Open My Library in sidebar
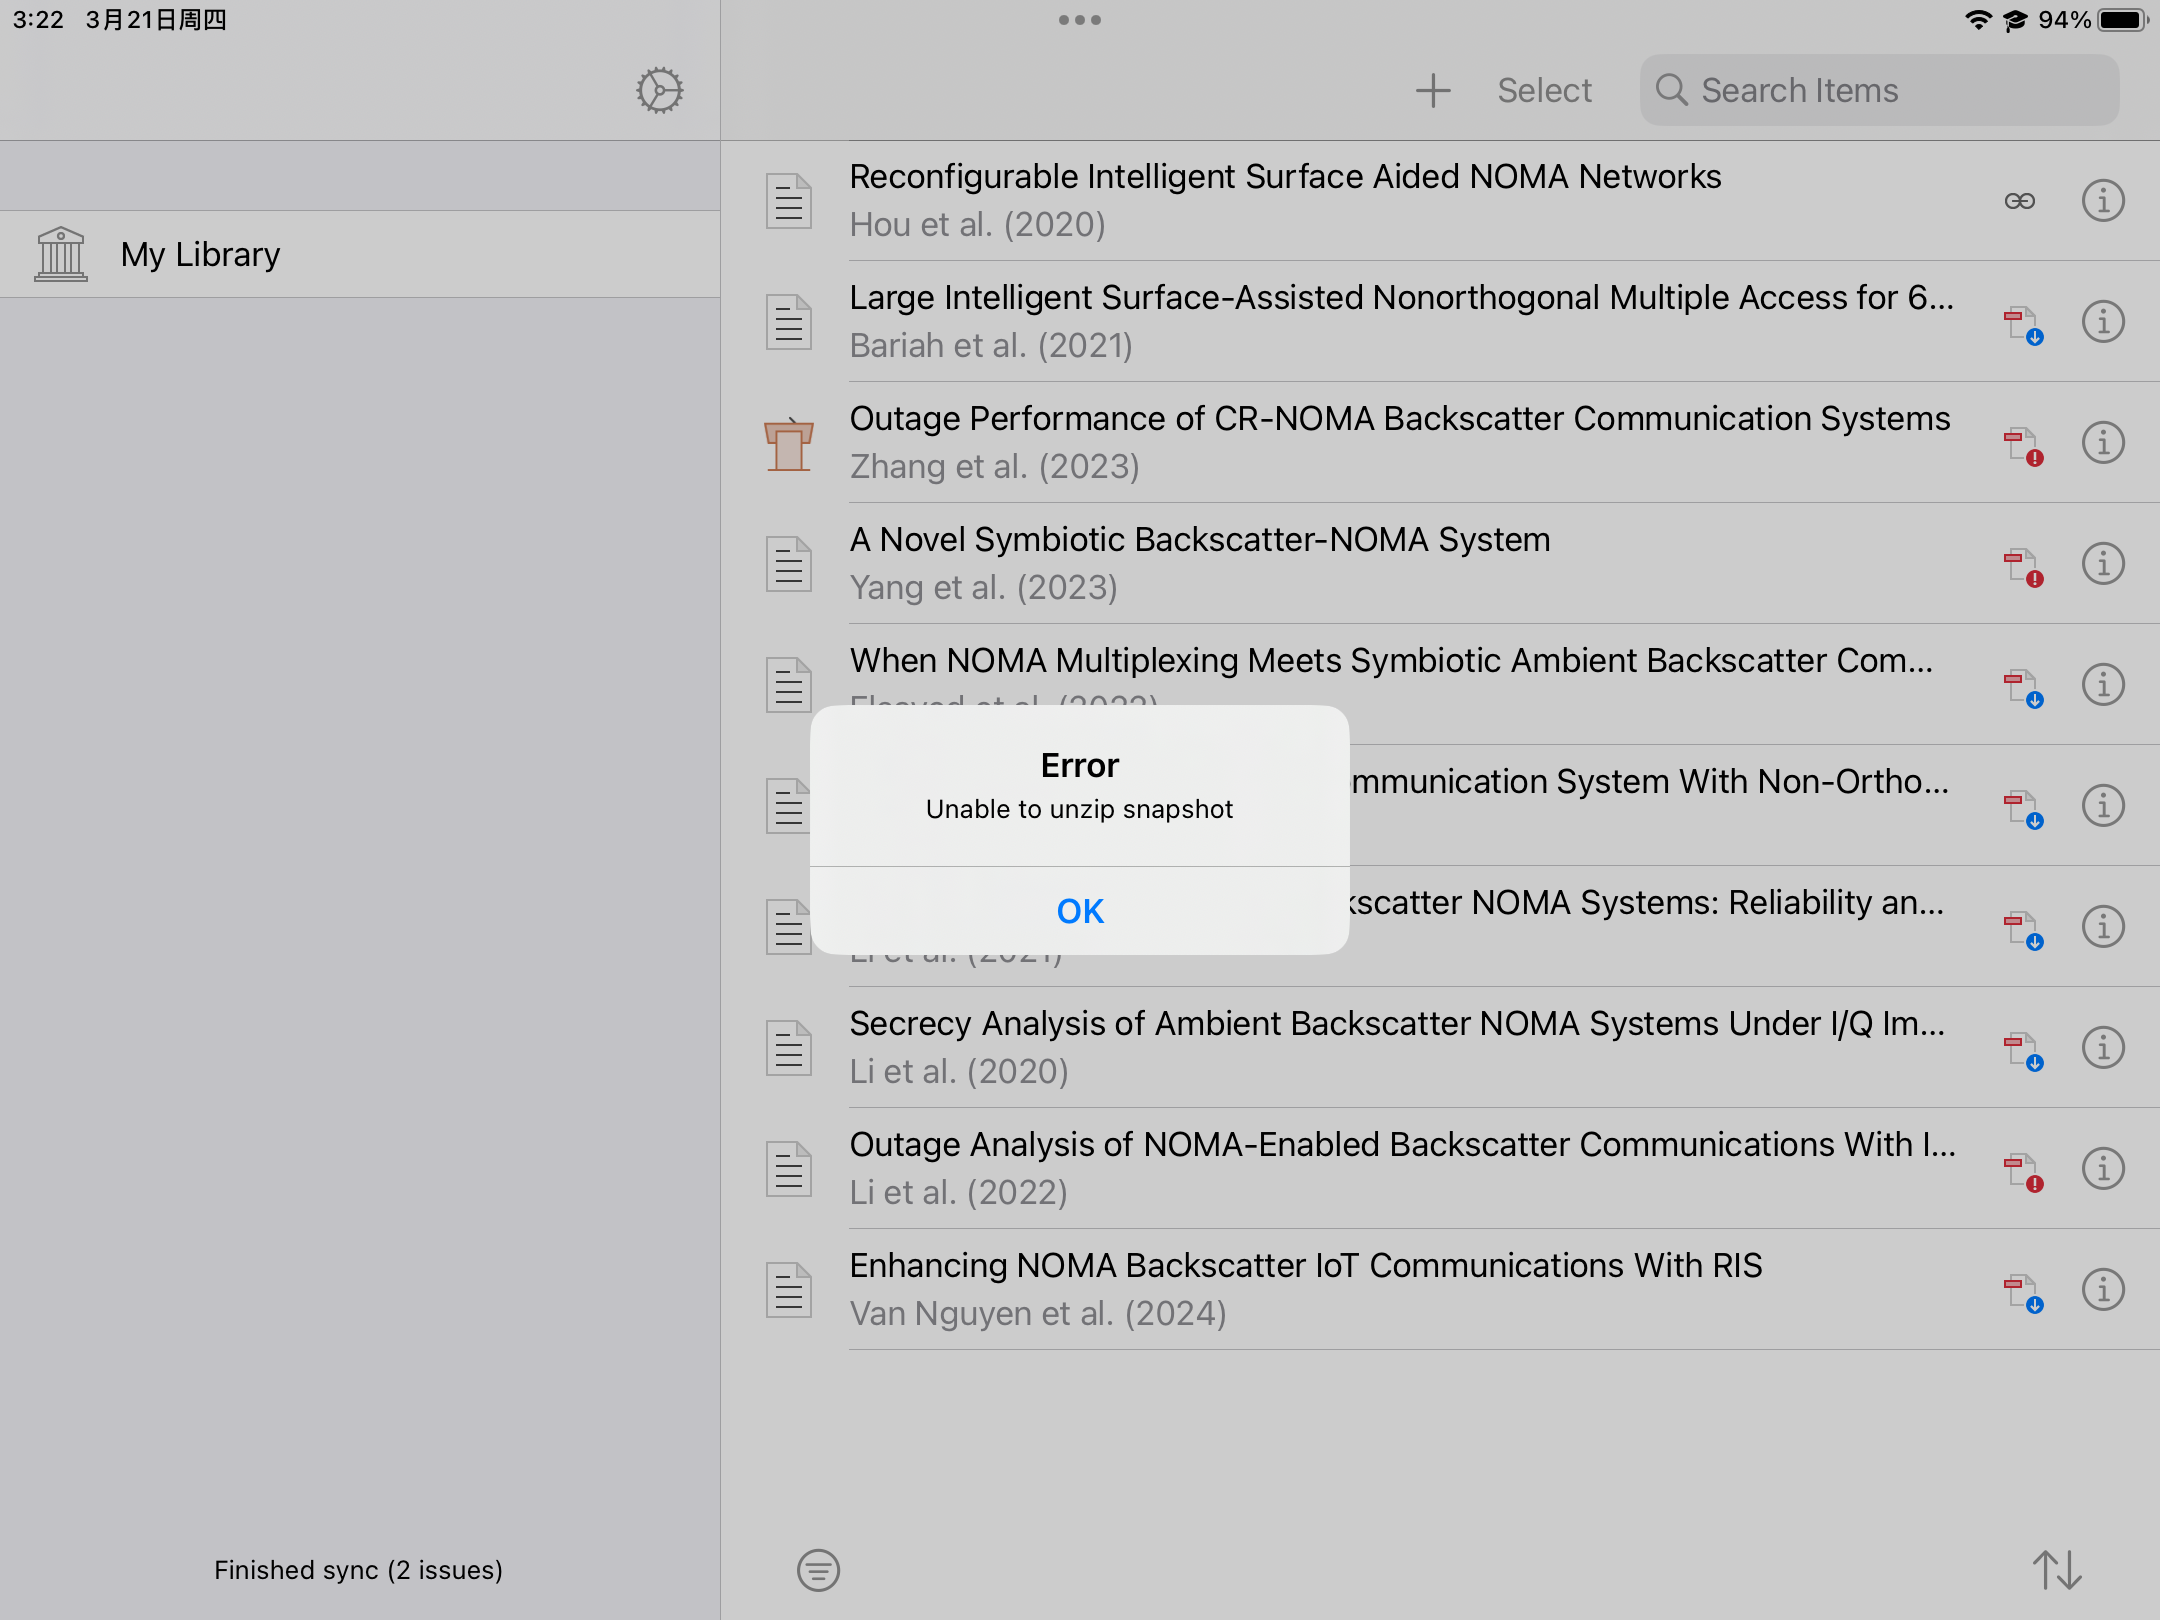This screenshot has height=1620, width=2160. tap(200, 254)
